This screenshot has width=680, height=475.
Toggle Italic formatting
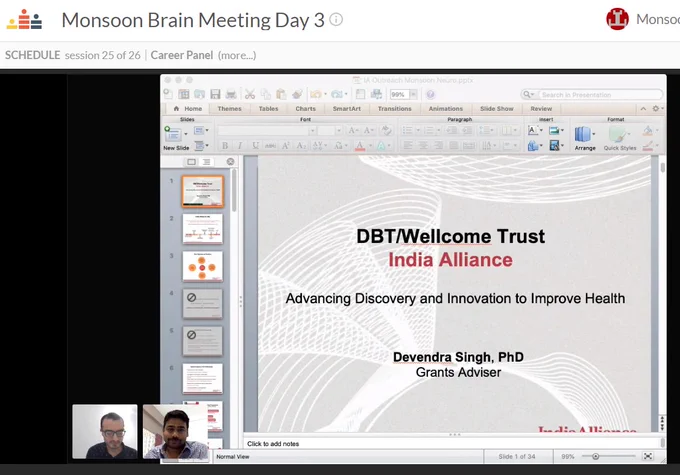240,146
